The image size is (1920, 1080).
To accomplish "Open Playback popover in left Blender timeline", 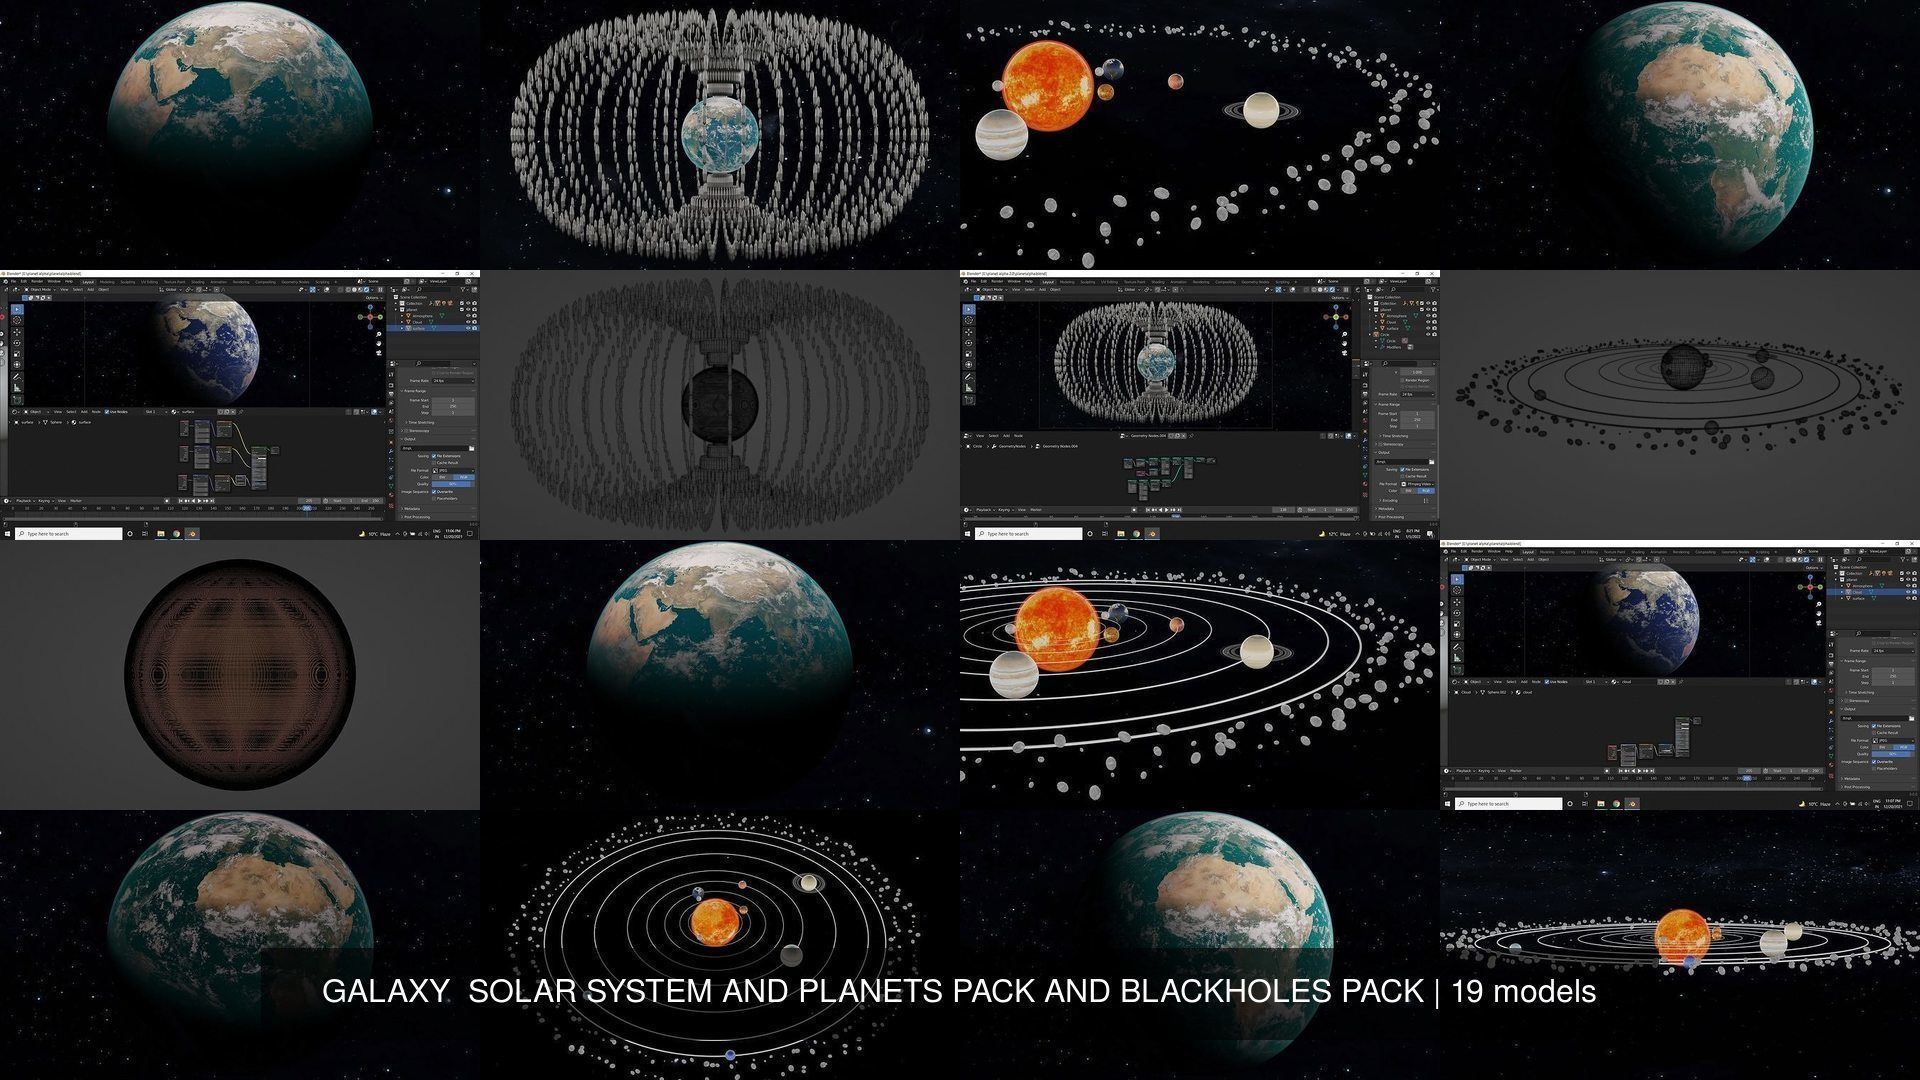I will coord(25,501).
